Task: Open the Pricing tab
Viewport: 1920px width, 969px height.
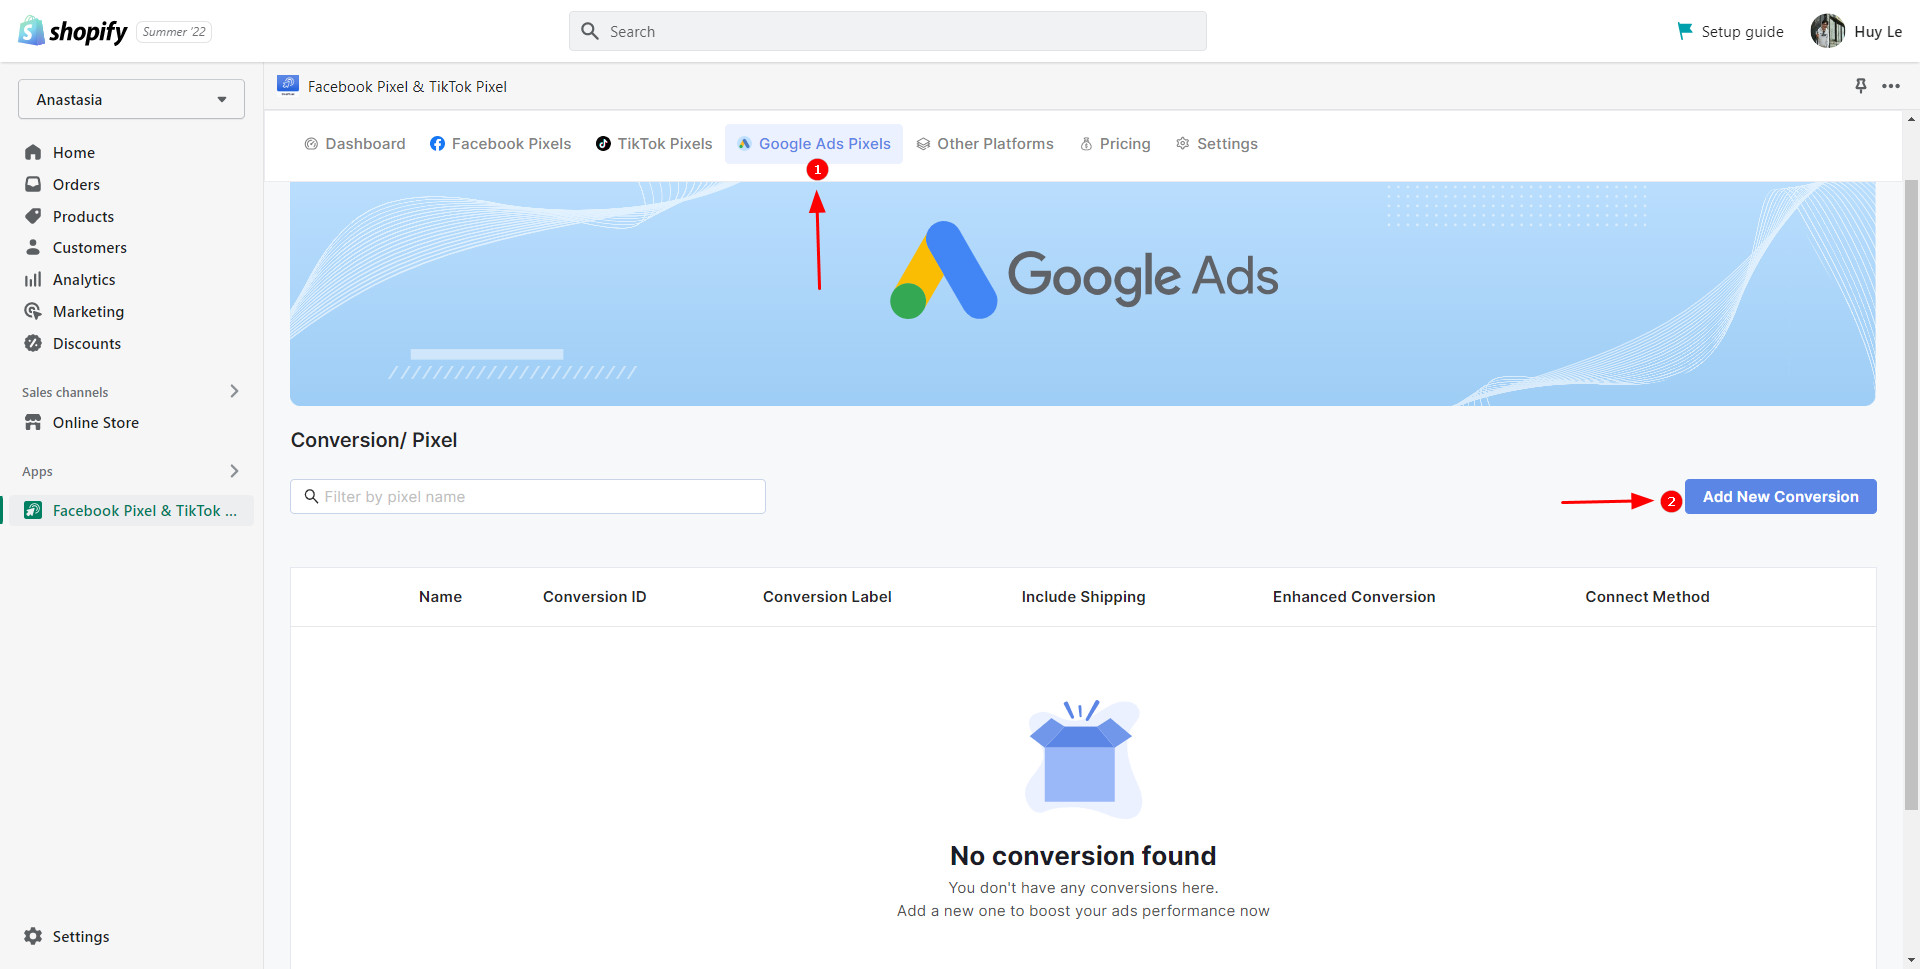Action: 1115,144
